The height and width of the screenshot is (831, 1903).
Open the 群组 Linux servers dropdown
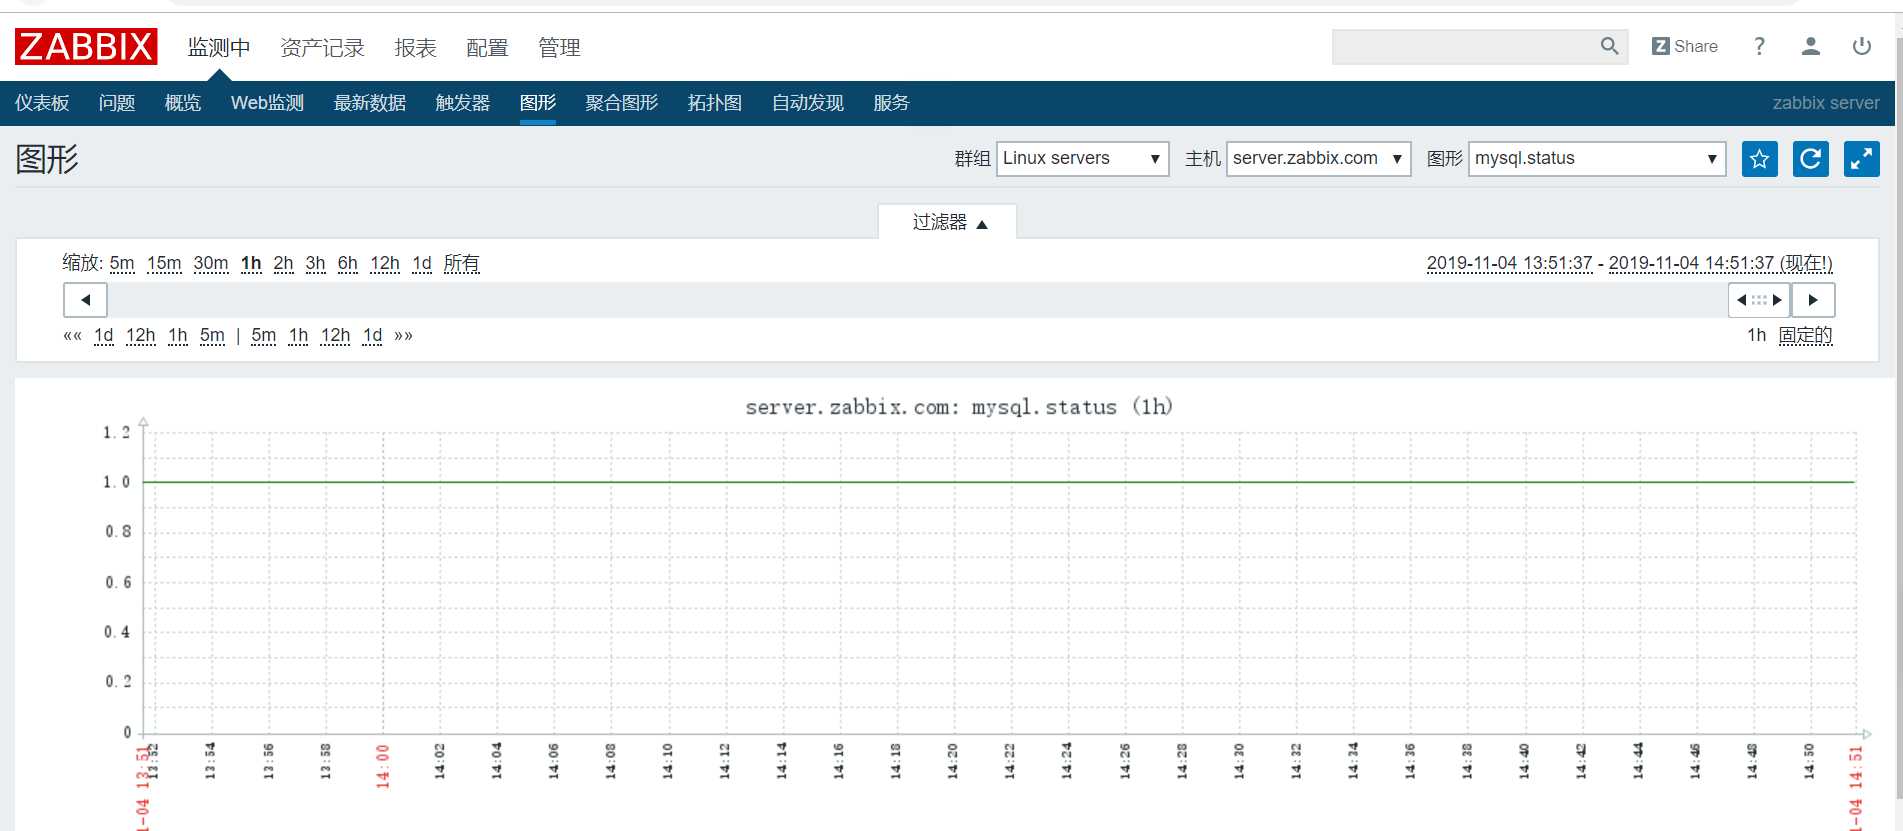[1083, 158]
